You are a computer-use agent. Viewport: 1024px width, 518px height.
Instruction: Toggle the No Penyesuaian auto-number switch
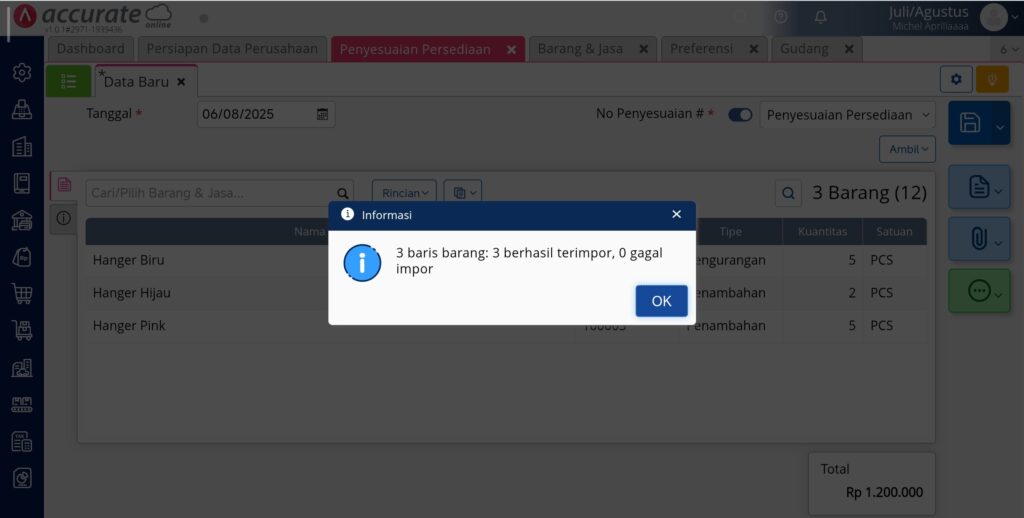pos(740,115)
